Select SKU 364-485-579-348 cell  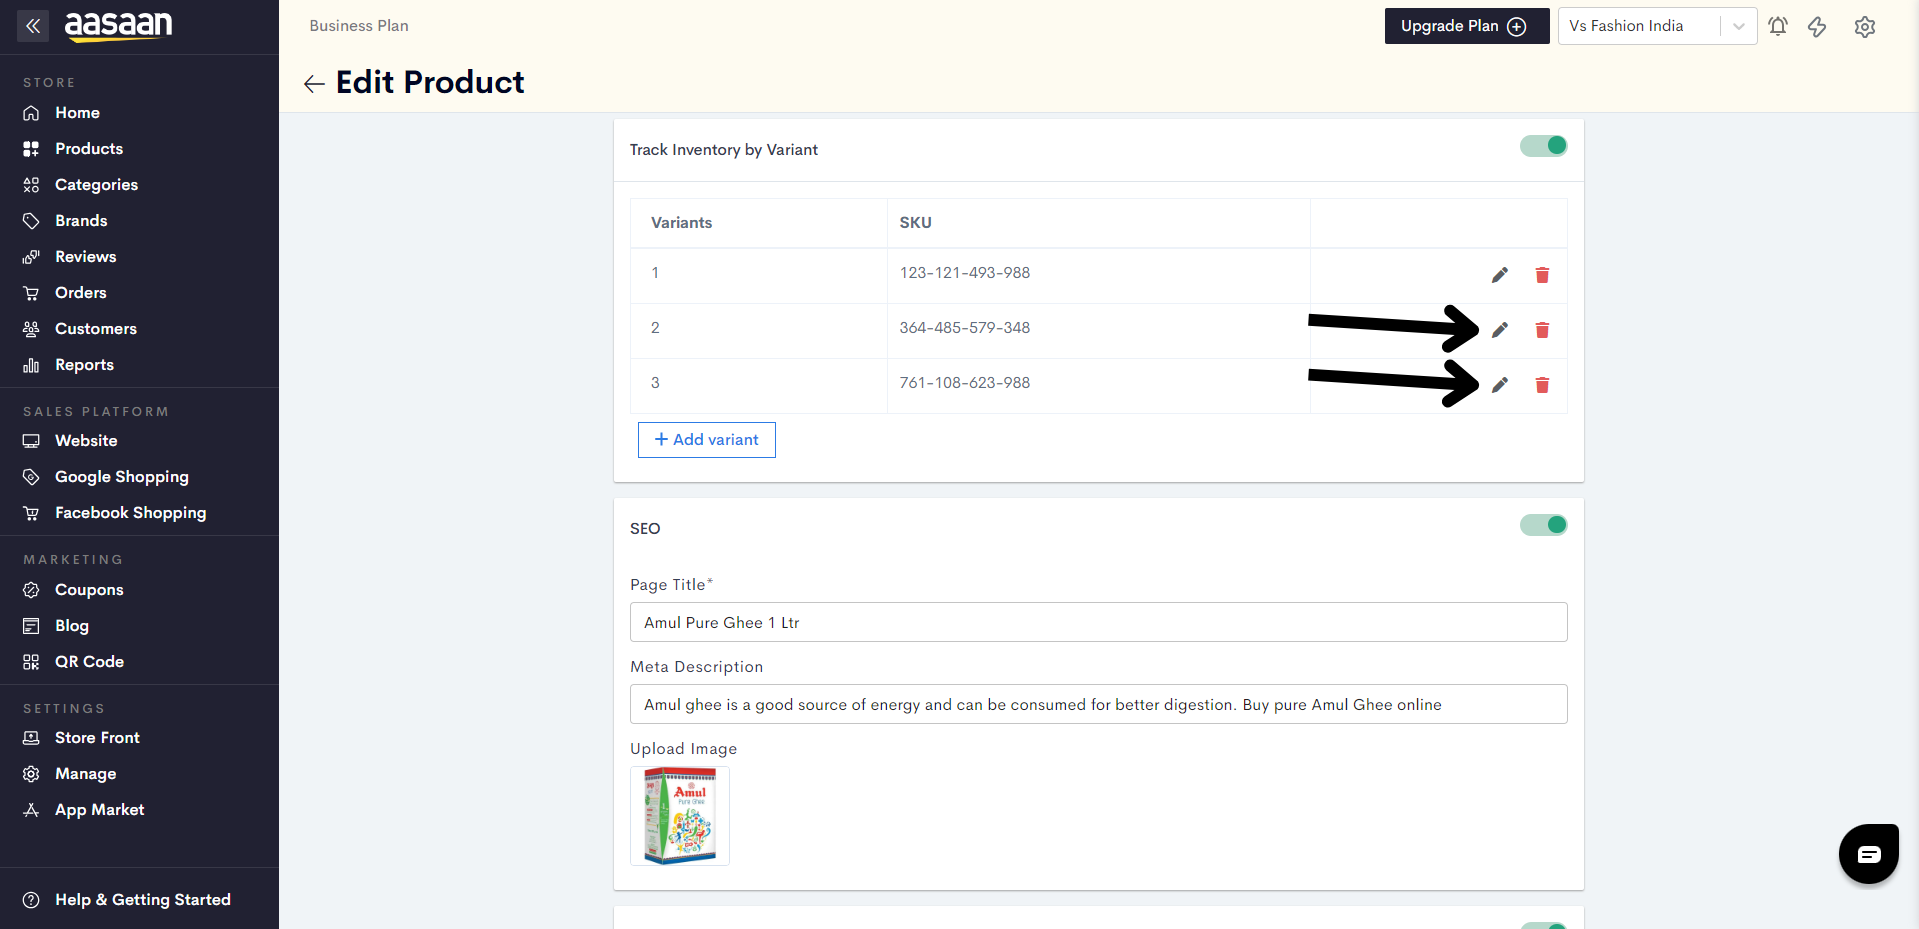pos(1098,330)
